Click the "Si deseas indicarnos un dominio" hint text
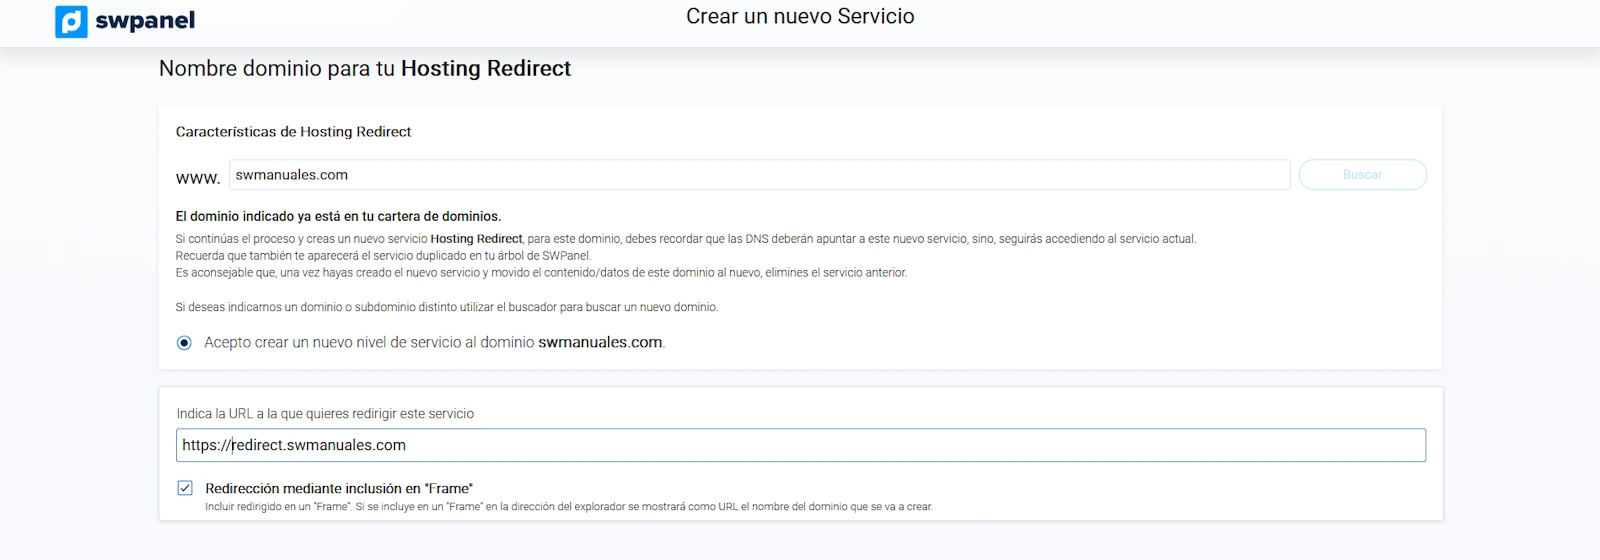1600x560 pixels. point(446,307)
